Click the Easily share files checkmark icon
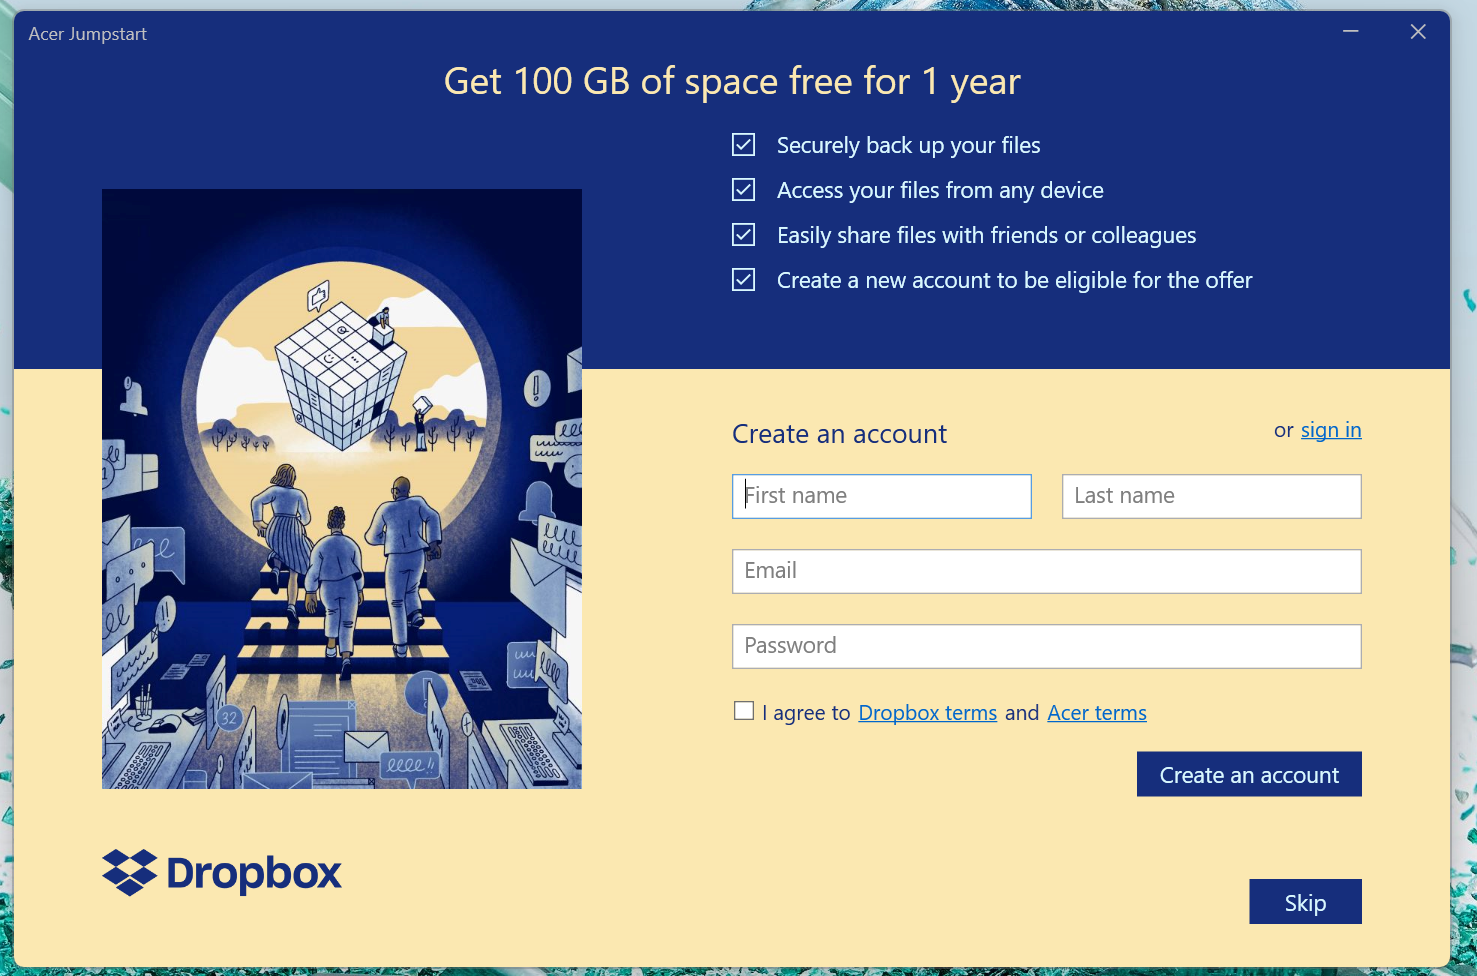Viewport: 1477px width, 976px height. [743, 235]
